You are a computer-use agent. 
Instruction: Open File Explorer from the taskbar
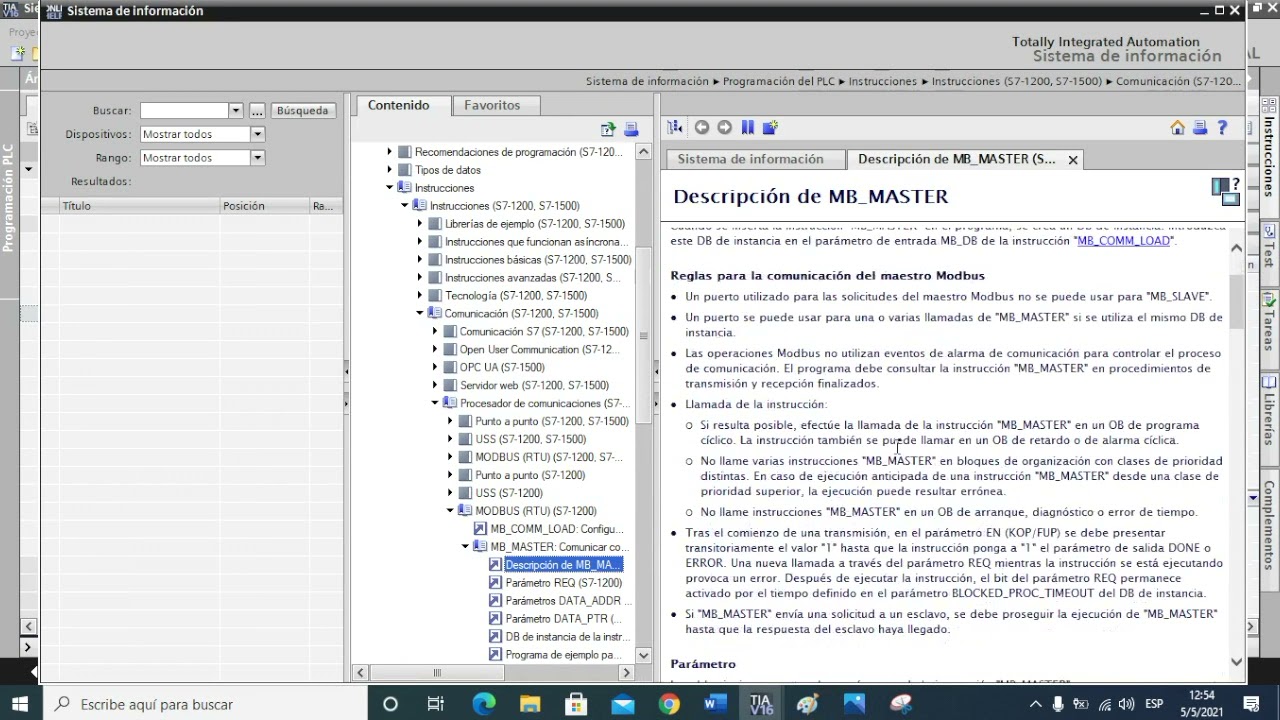(x=529, y=704)
